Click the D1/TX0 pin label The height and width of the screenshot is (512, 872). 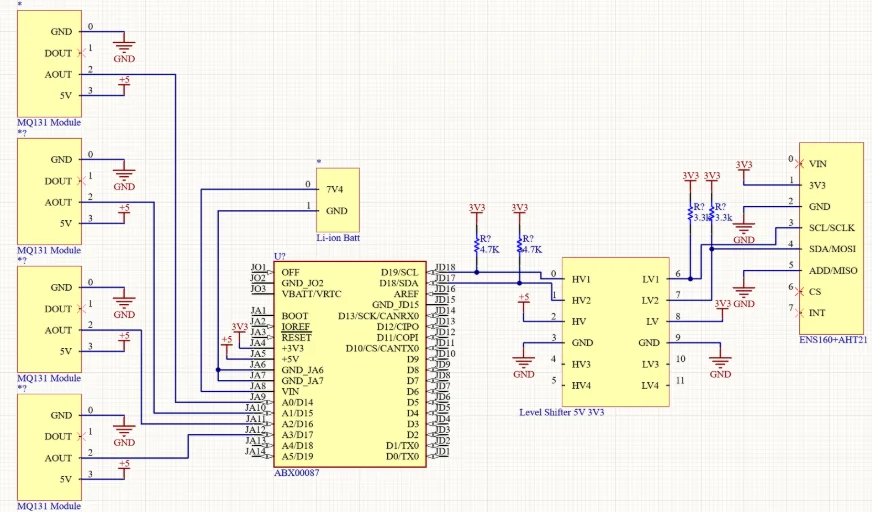[x=402, y=446]
